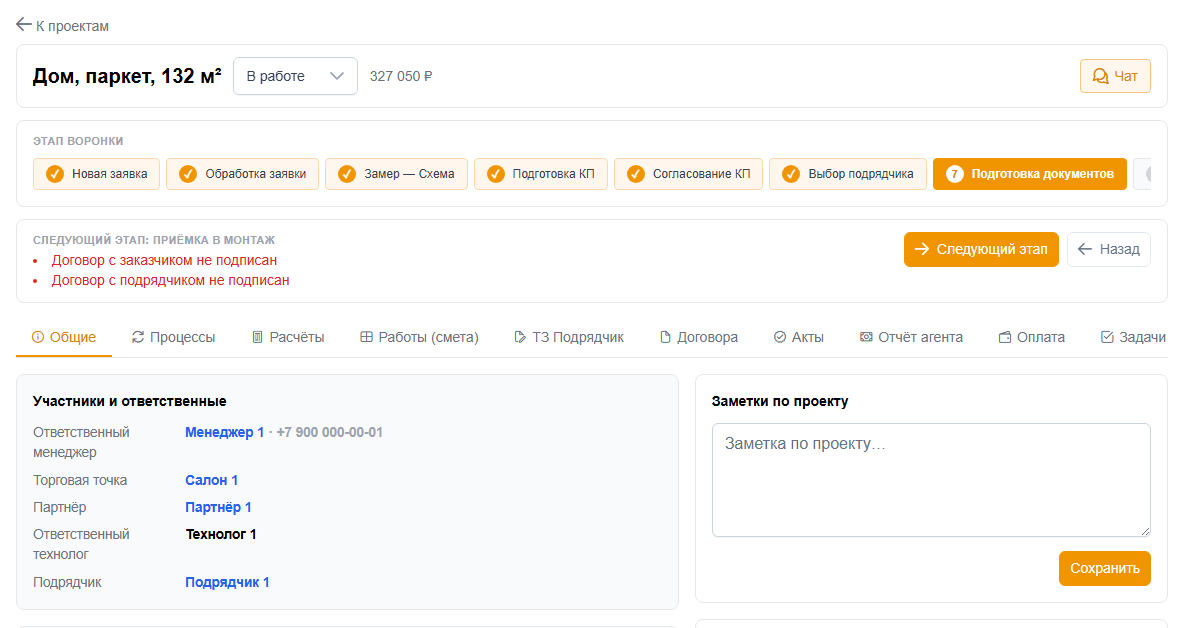Select active stage Подготовка документов
Screen dimensions: 1184x628
1030,174
